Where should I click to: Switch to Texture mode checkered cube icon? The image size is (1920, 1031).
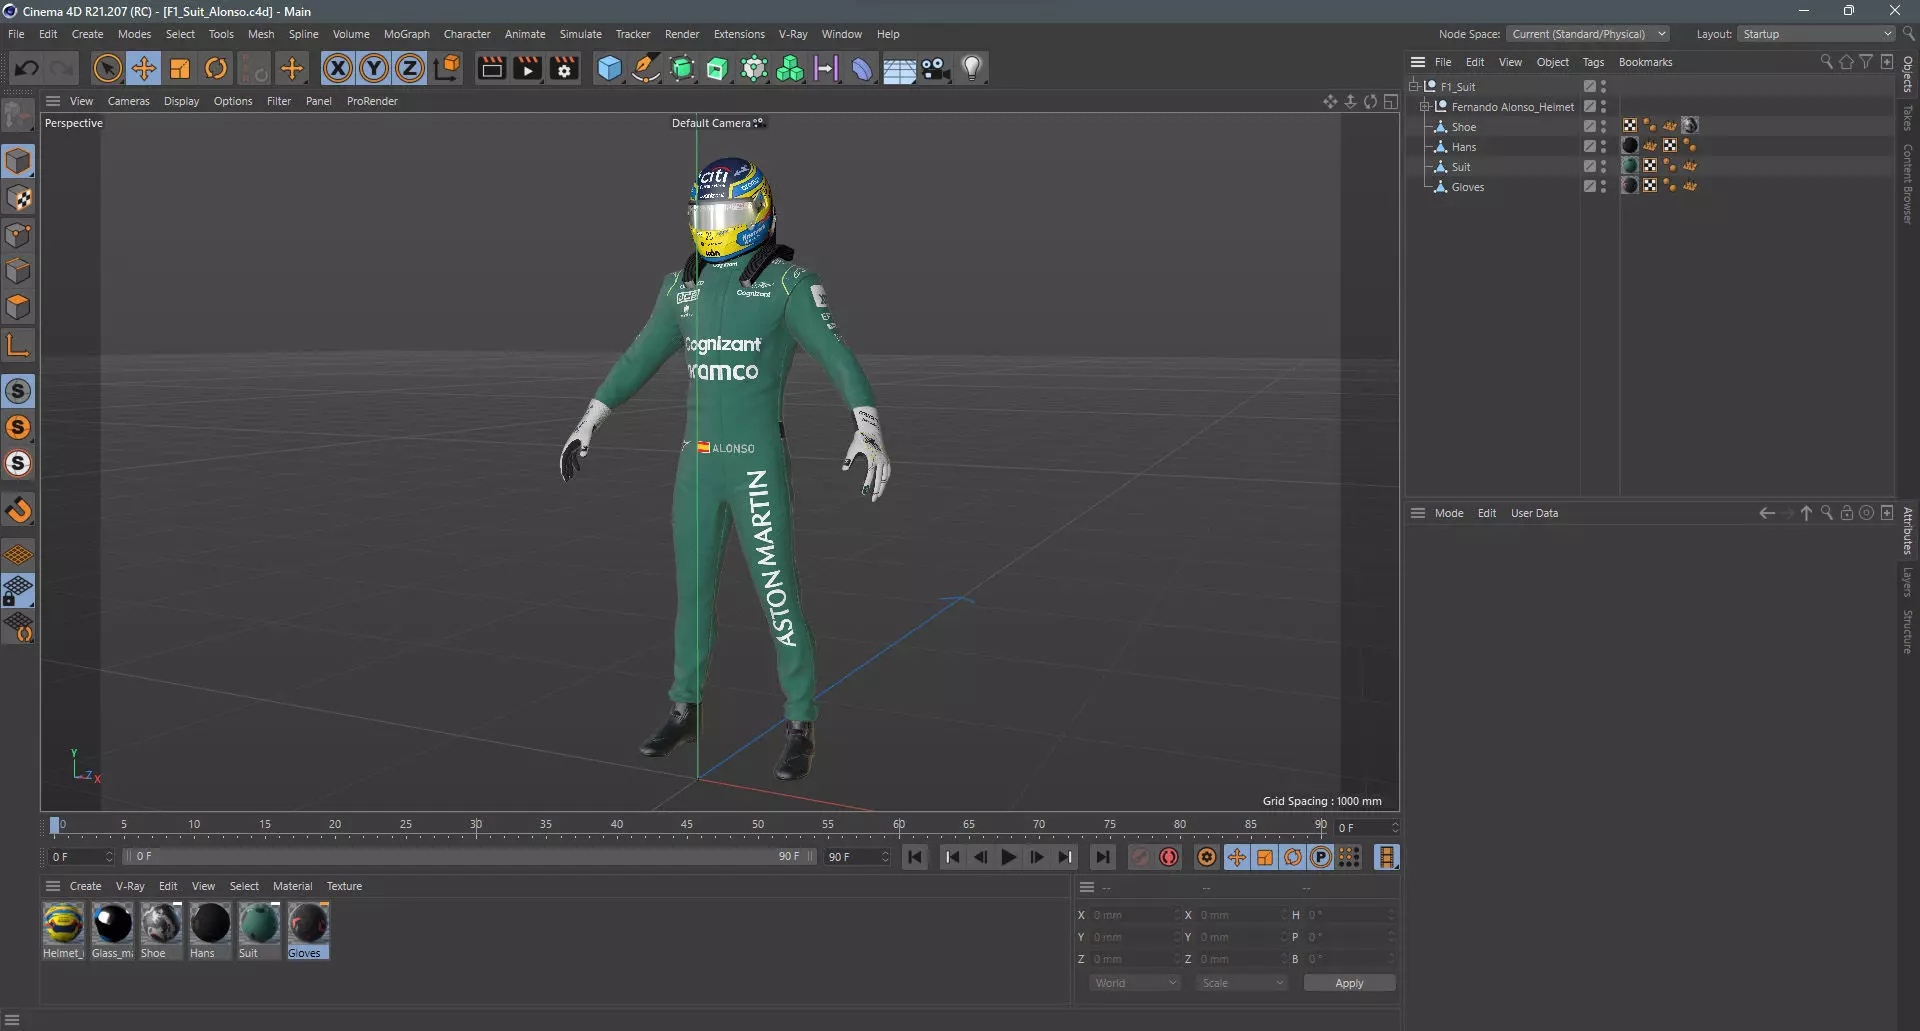pyautogui.click(x=19, y=198)
